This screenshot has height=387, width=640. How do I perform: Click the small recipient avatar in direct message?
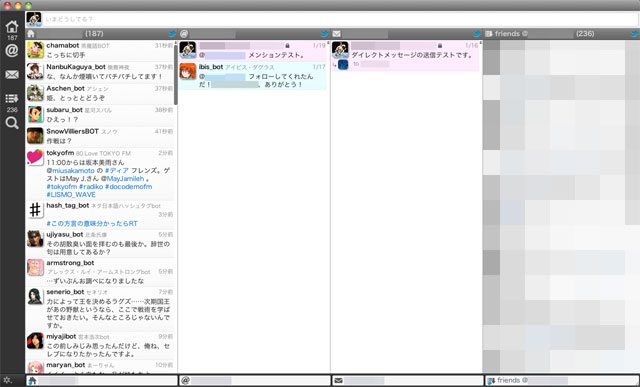pos(343,64)
